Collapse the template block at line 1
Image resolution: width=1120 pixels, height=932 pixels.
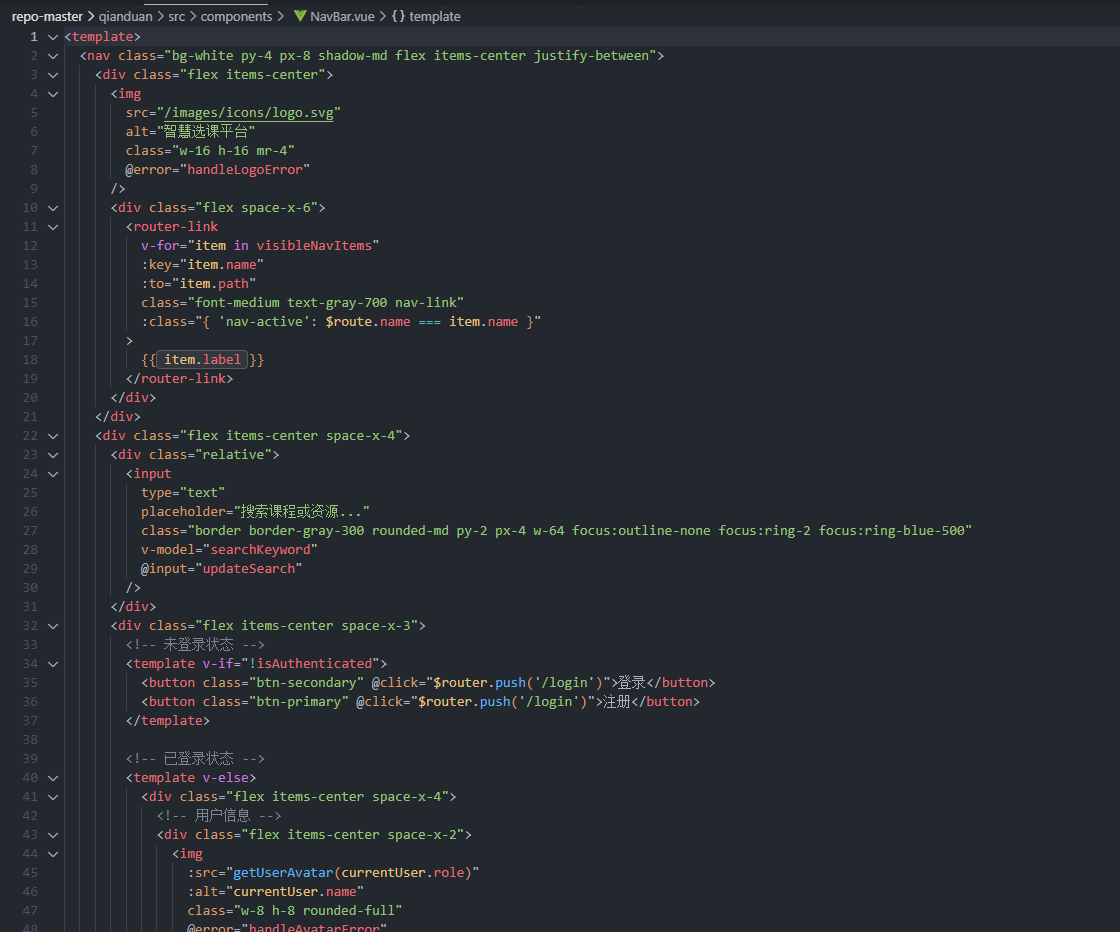click(53, 36)
